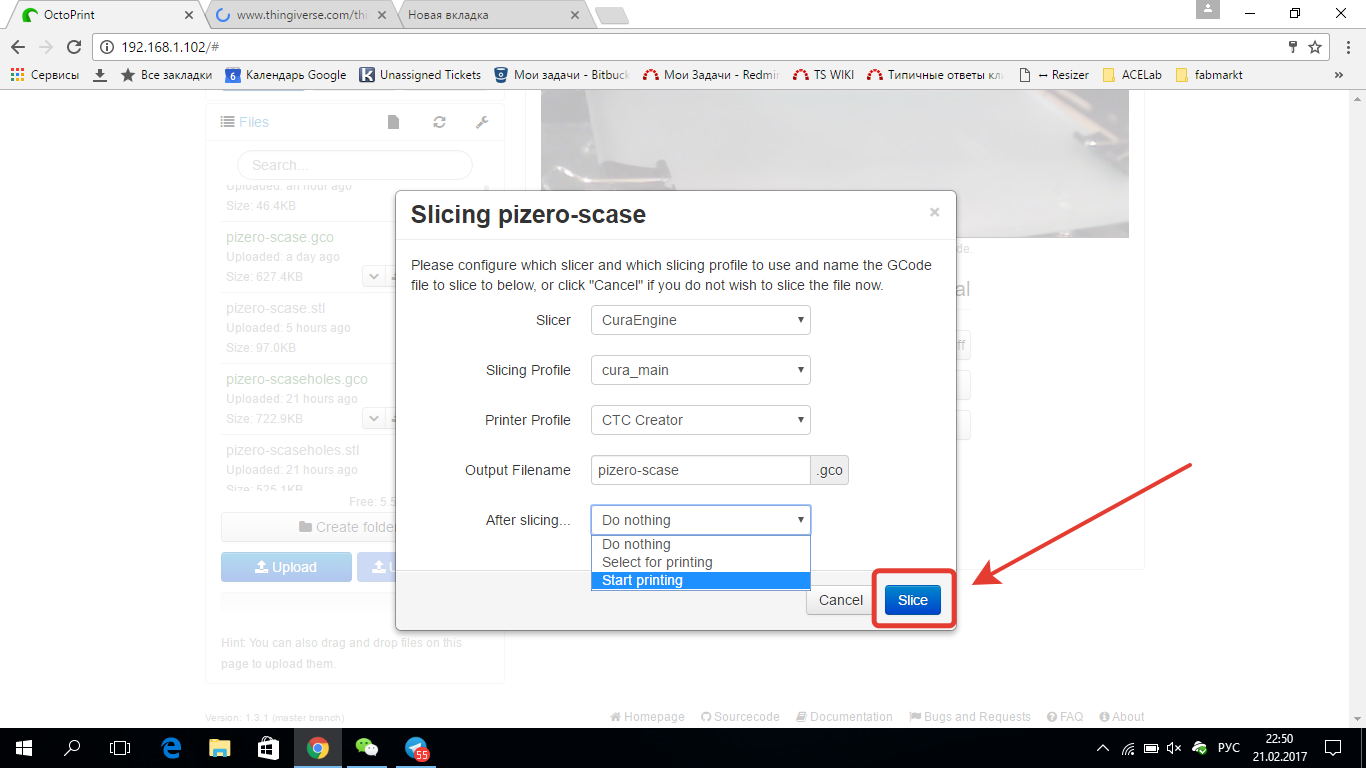Show hidden bookmarks overflow chevron
This screenshot has width=1366, height=768.
1339,75
